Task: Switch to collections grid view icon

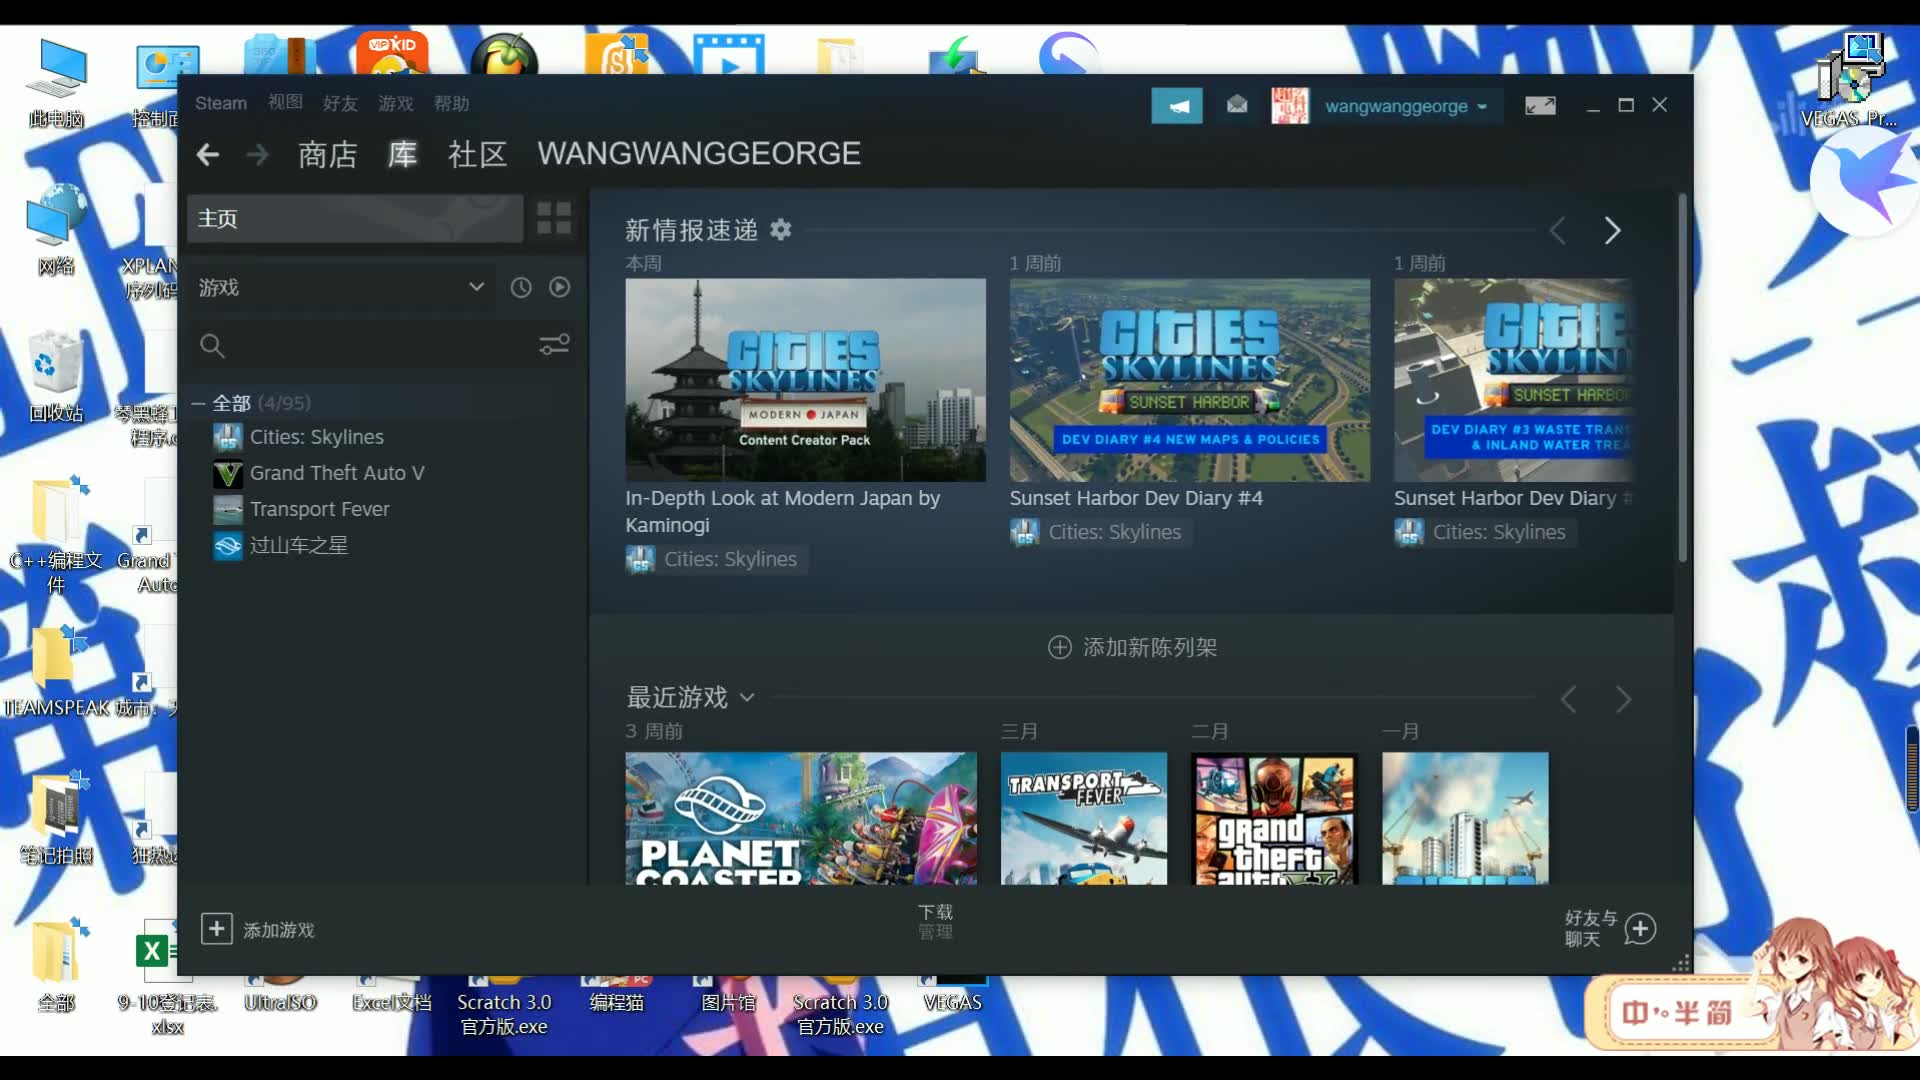Action: coord(554,218)
